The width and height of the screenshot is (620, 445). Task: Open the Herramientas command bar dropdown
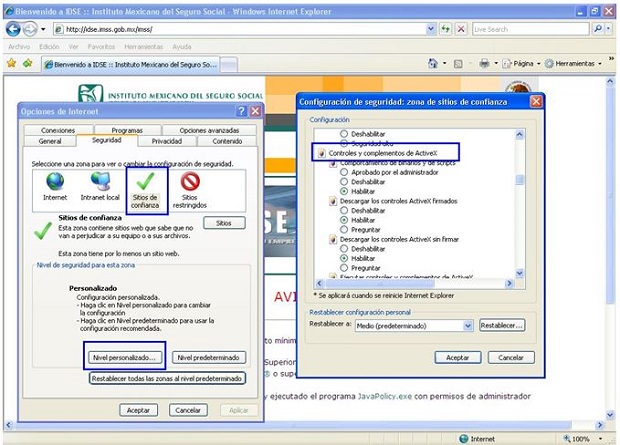coord(573,63)
